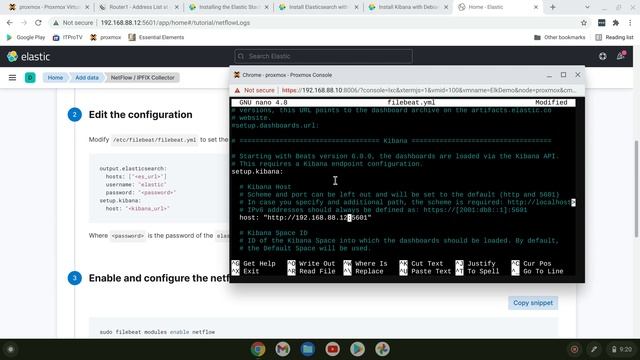The image size is (640, 360).
Task: Click the screen recording indicator in shelf
Action: point(574,349)
